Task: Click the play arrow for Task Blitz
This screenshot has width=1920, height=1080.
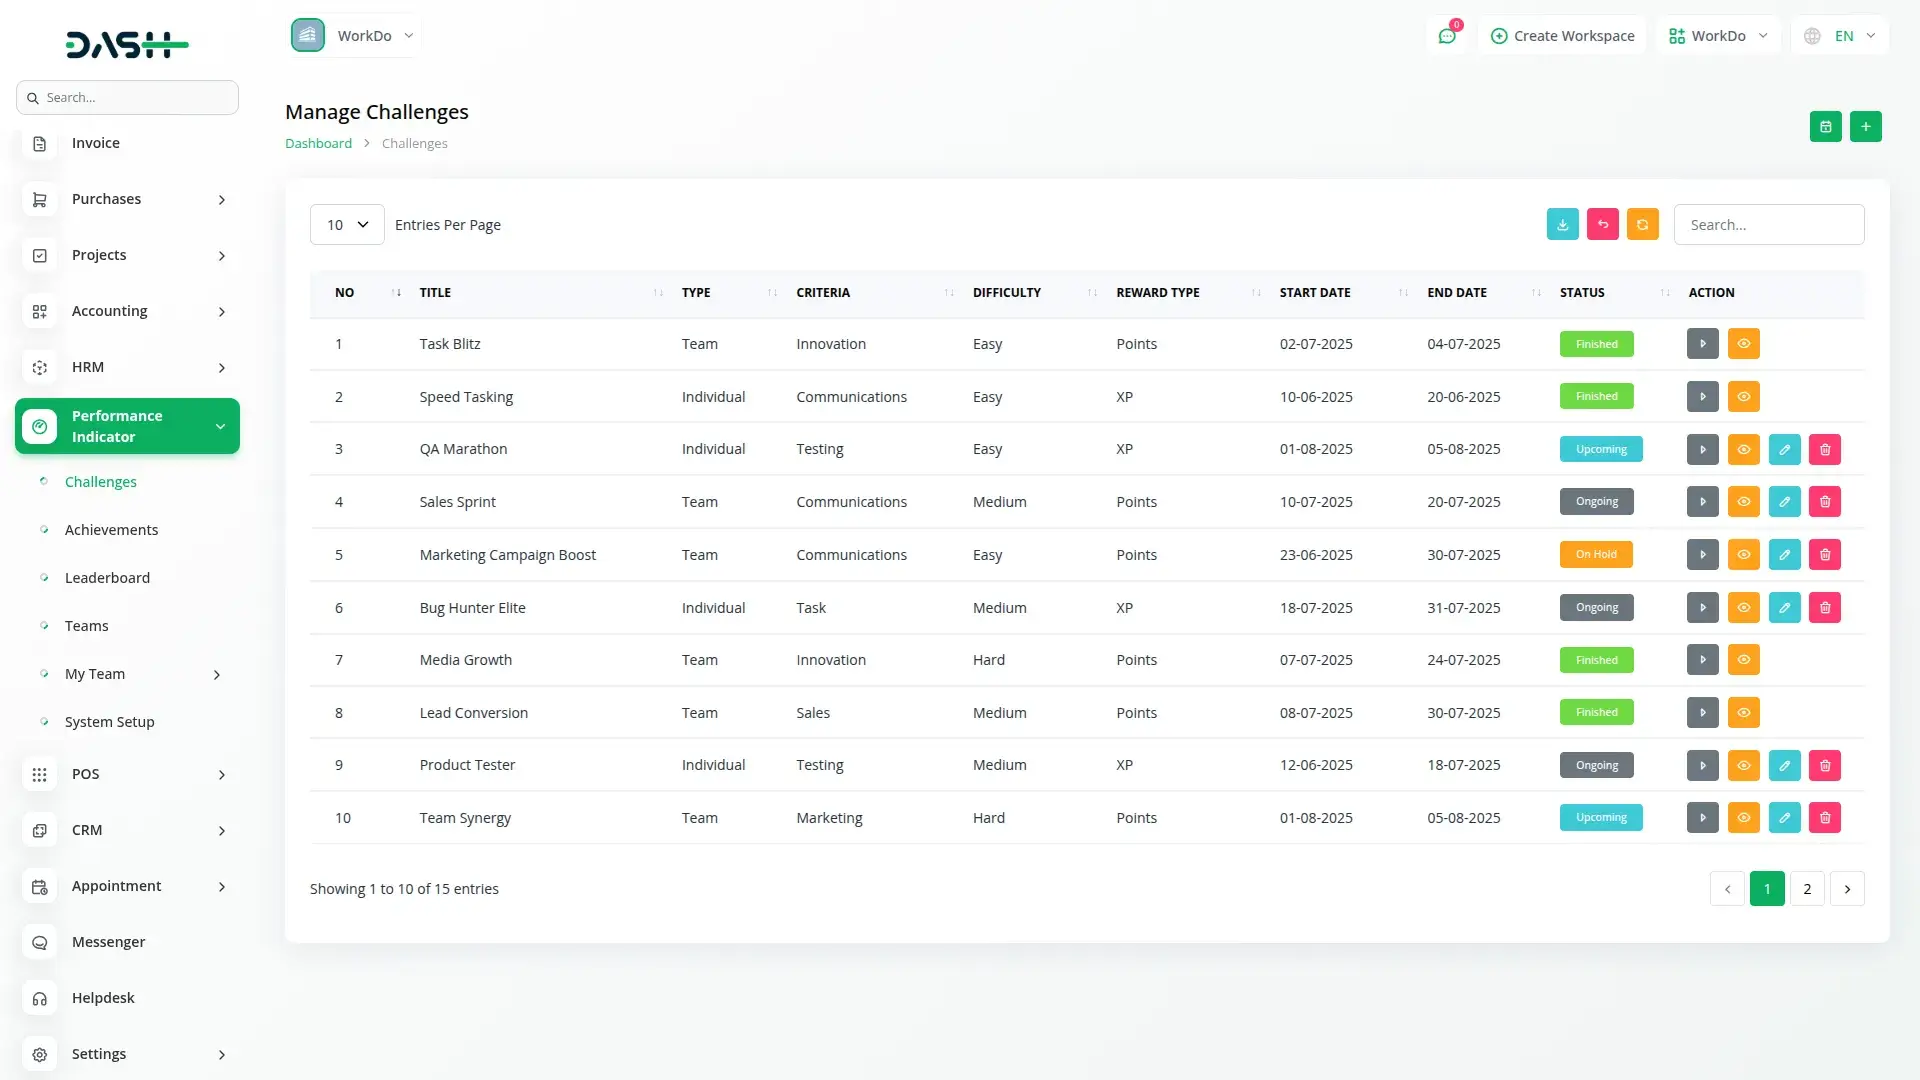Action: 1702,344
